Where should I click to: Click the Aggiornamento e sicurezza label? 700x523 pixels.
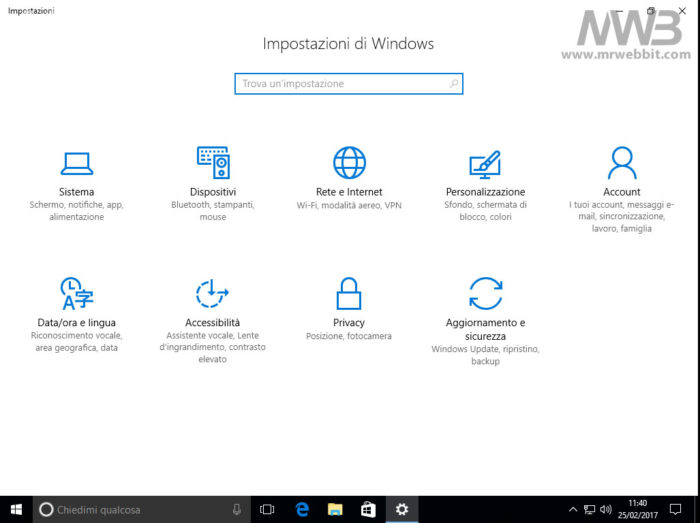pos(485,329)
